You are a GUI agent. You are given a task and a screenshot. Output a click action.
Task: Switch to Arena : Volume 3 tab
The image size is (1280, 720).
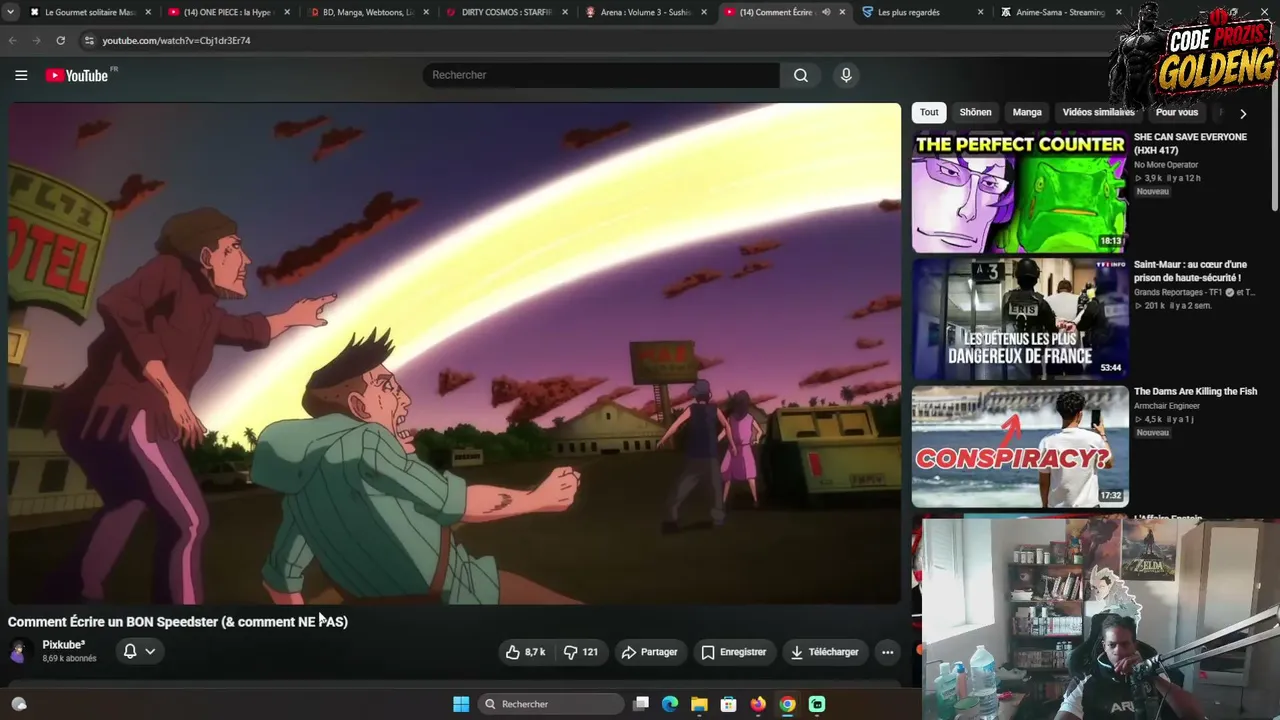645,12
